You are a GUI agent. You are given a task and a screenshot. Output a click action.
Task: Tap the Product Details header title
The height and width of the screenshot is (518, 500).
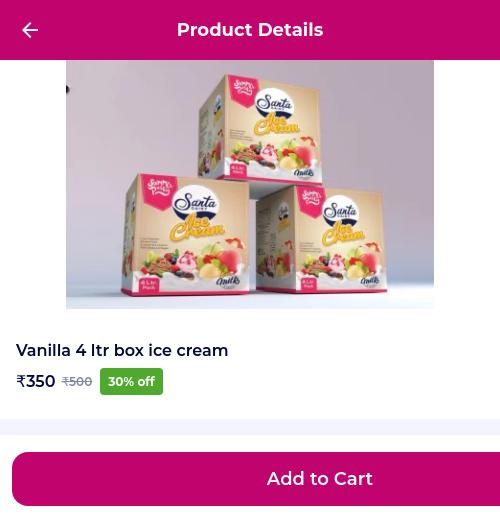pyautogui.click(x=250, y=30)
